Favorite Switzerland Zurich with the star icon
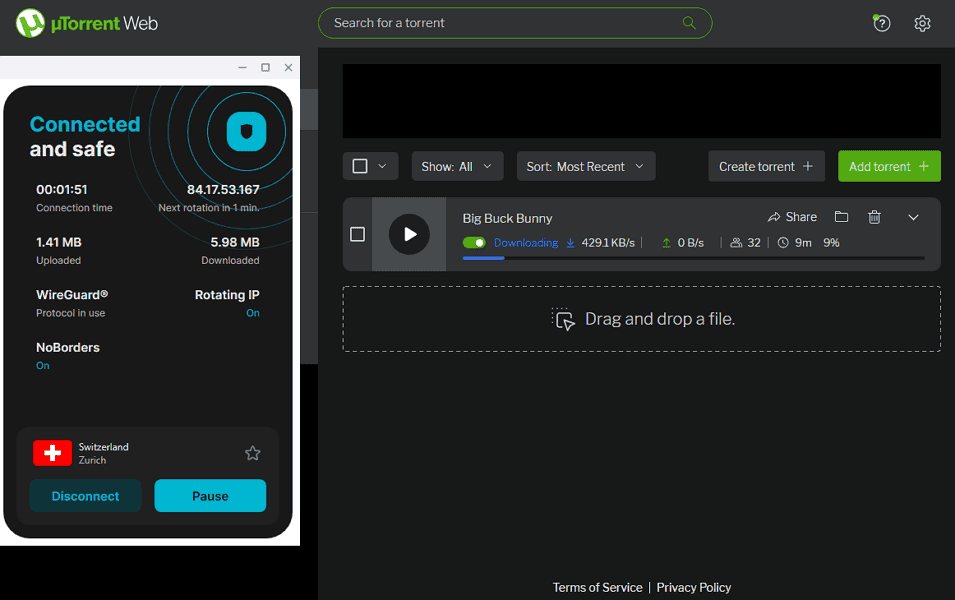The width and height of the screenshot is (955, 600). (252, 453)
